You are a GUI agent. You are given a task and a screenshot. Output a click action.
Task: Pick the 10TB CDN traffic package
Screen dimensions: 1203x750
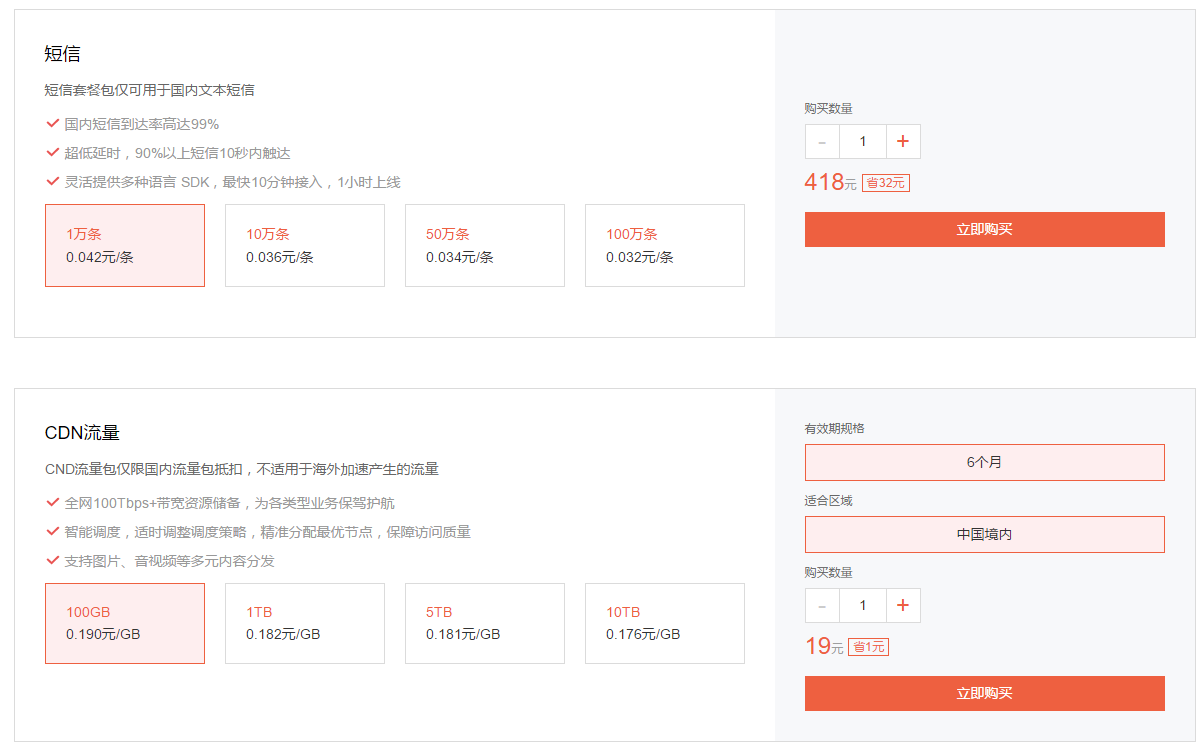coord(665,624)
